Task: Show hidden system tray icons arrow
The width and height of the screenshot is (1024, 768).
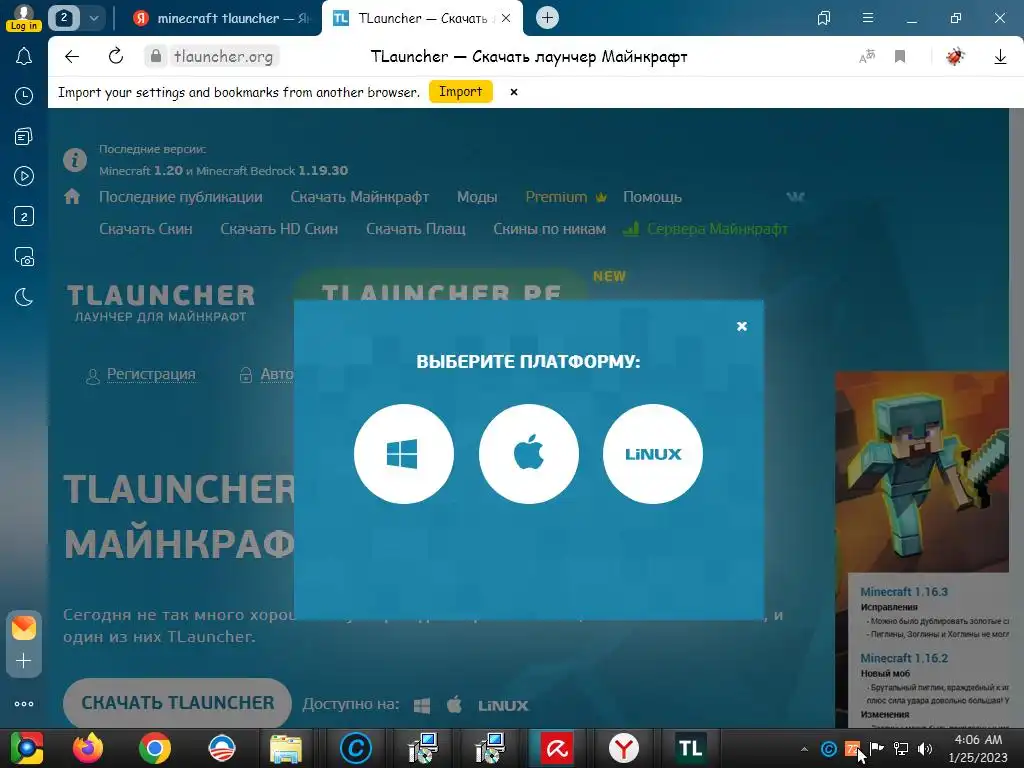Action: coord(805,749)
